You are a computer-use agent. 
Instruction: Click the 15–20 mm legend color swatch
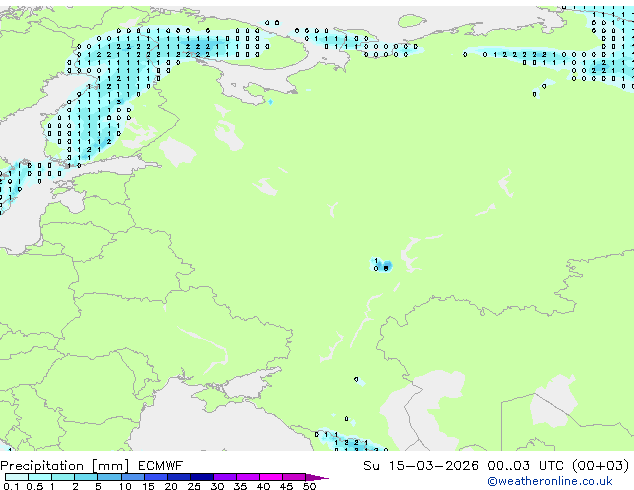coord(155,477)
